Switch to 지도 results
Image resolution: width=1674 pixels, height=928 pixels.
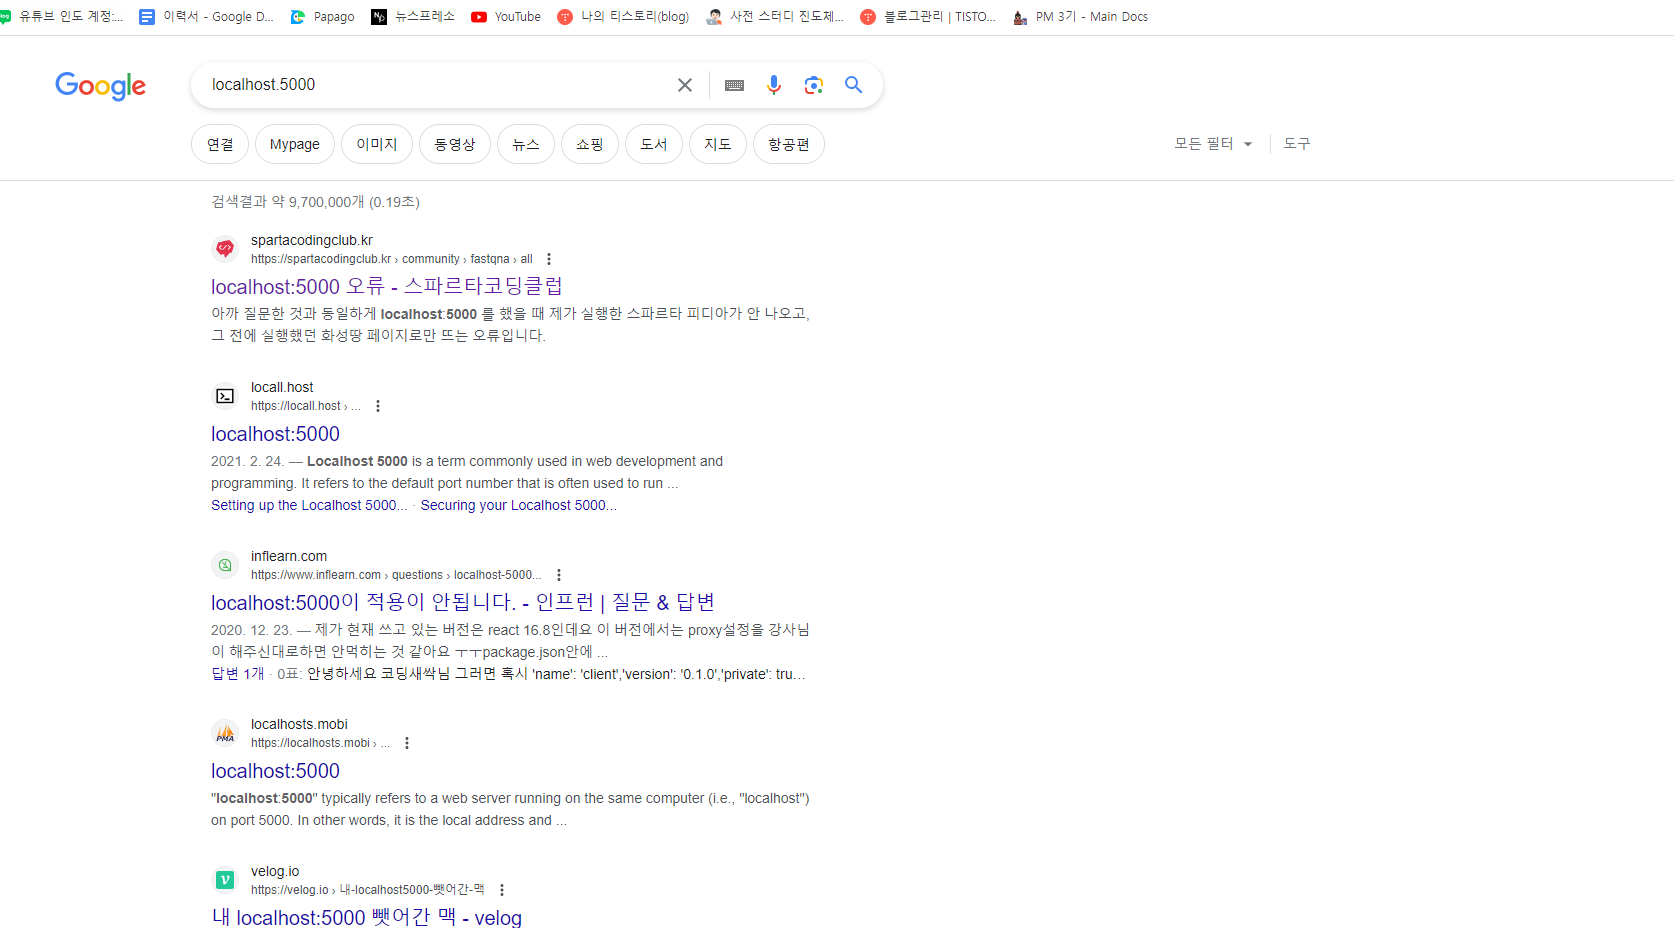[x=718, y=144]
